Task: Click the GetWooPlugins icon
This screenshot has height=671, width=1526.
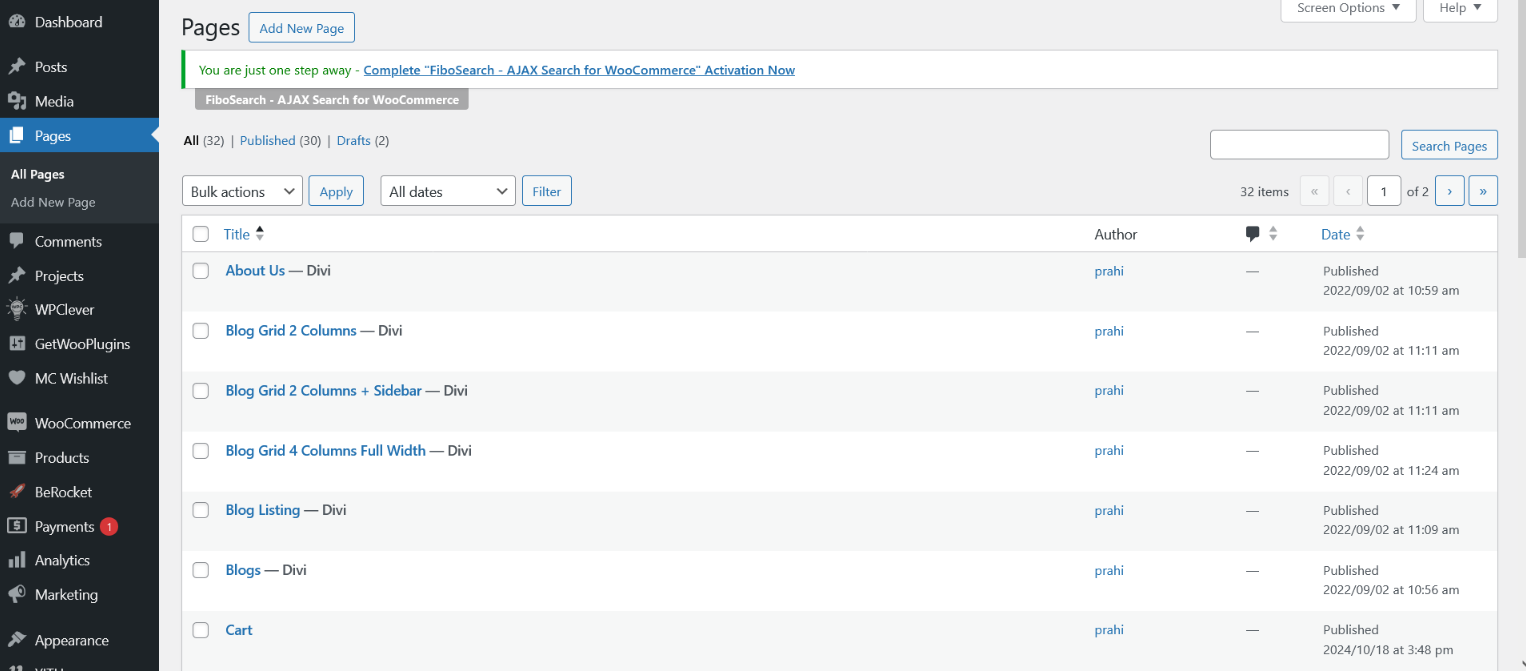Action: (x=17, y=344)
